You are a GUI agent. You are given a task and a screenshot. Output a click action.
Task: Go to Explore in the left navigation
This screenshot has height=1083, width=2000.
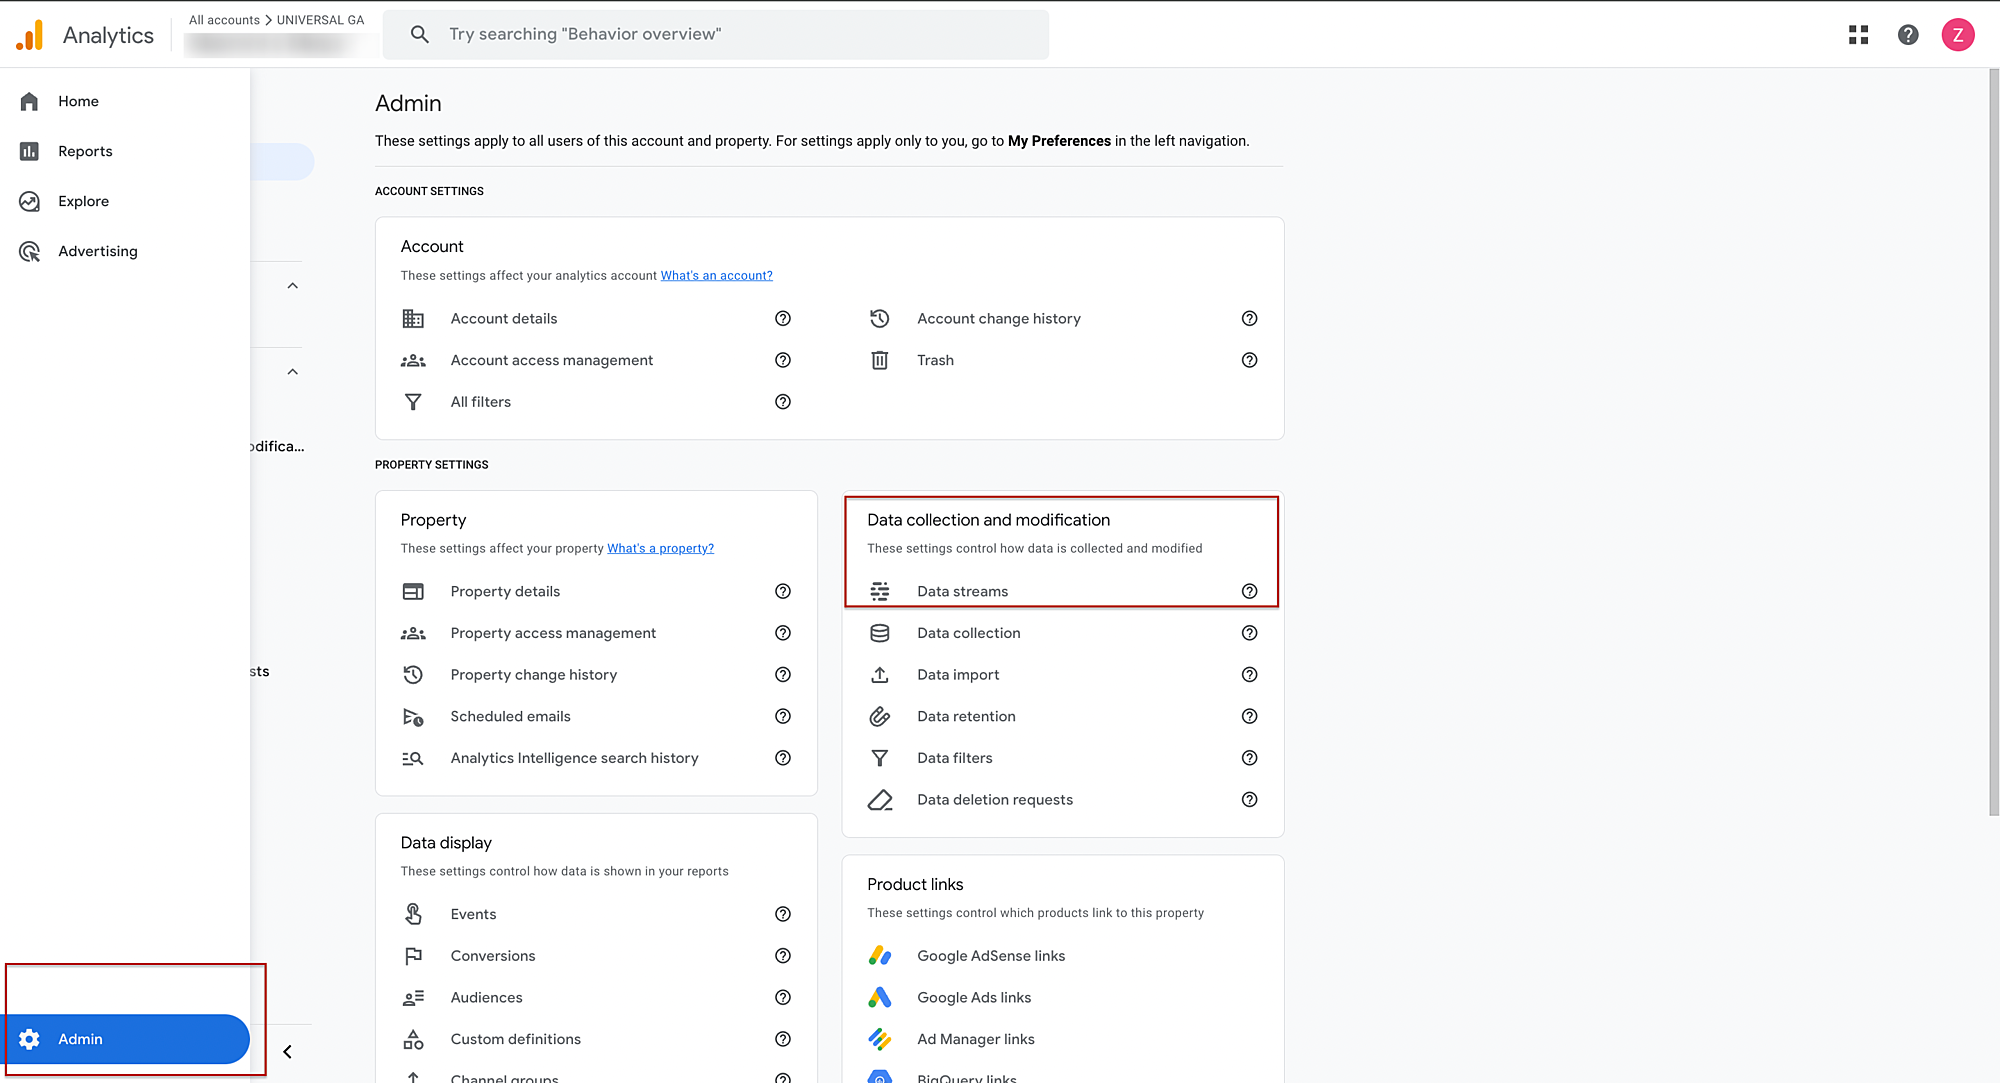coord(83,201)
